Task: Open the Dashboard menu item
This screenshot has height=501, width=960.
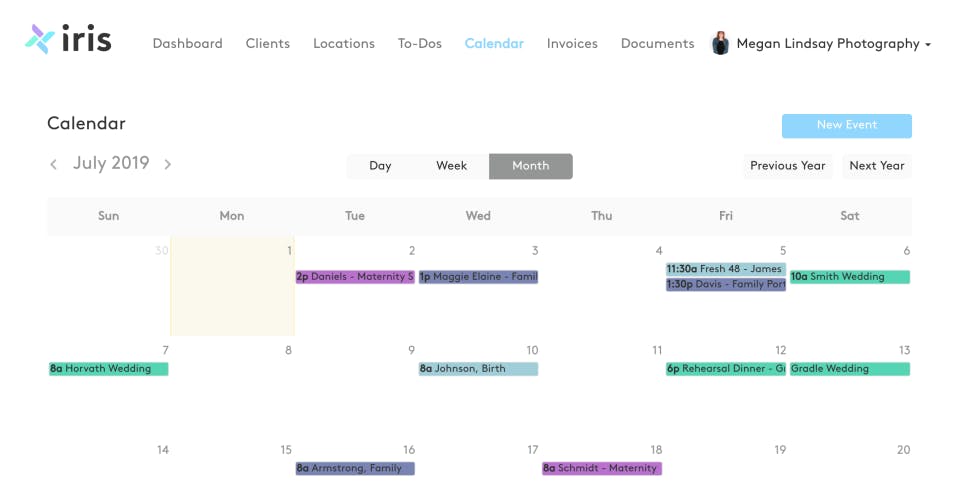Action: coord(187,44)
